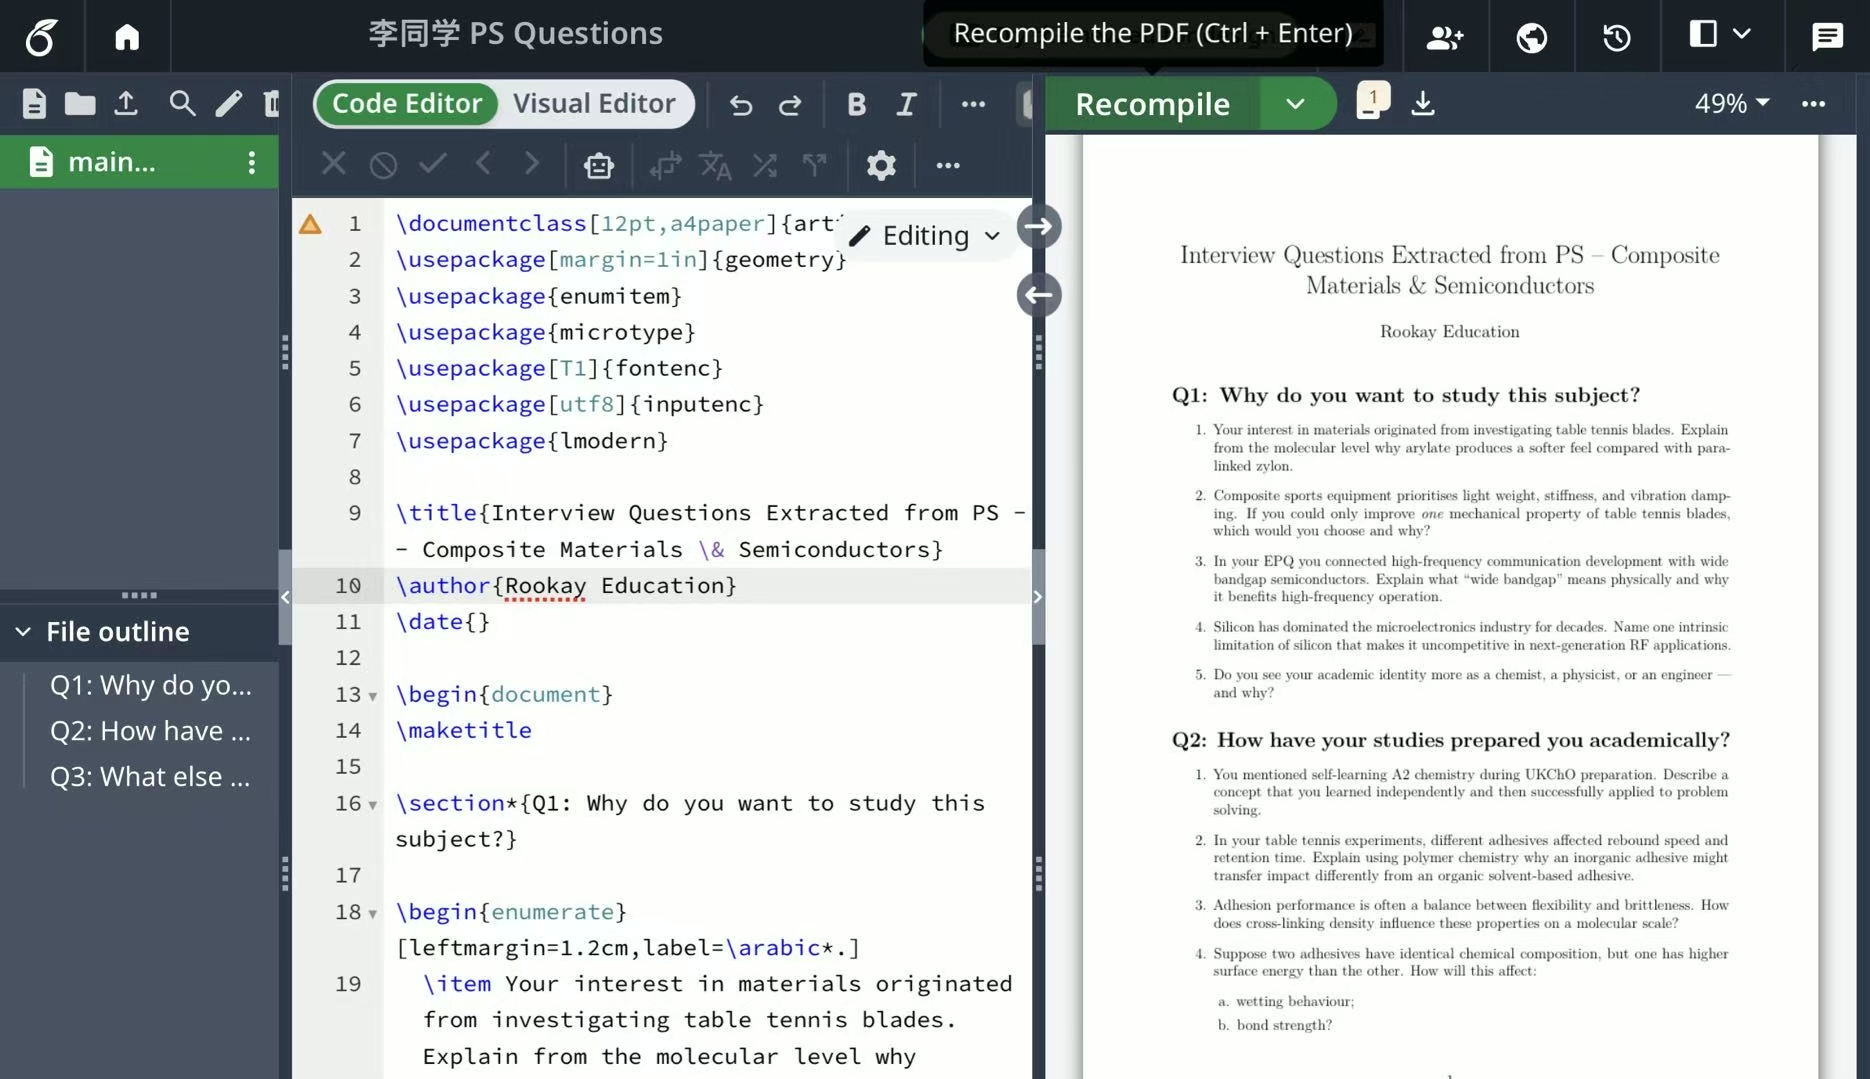Collapse the File outline section
This screenshot has height=1079, width=1870.
pyautogui.click(x=23, y=631)
